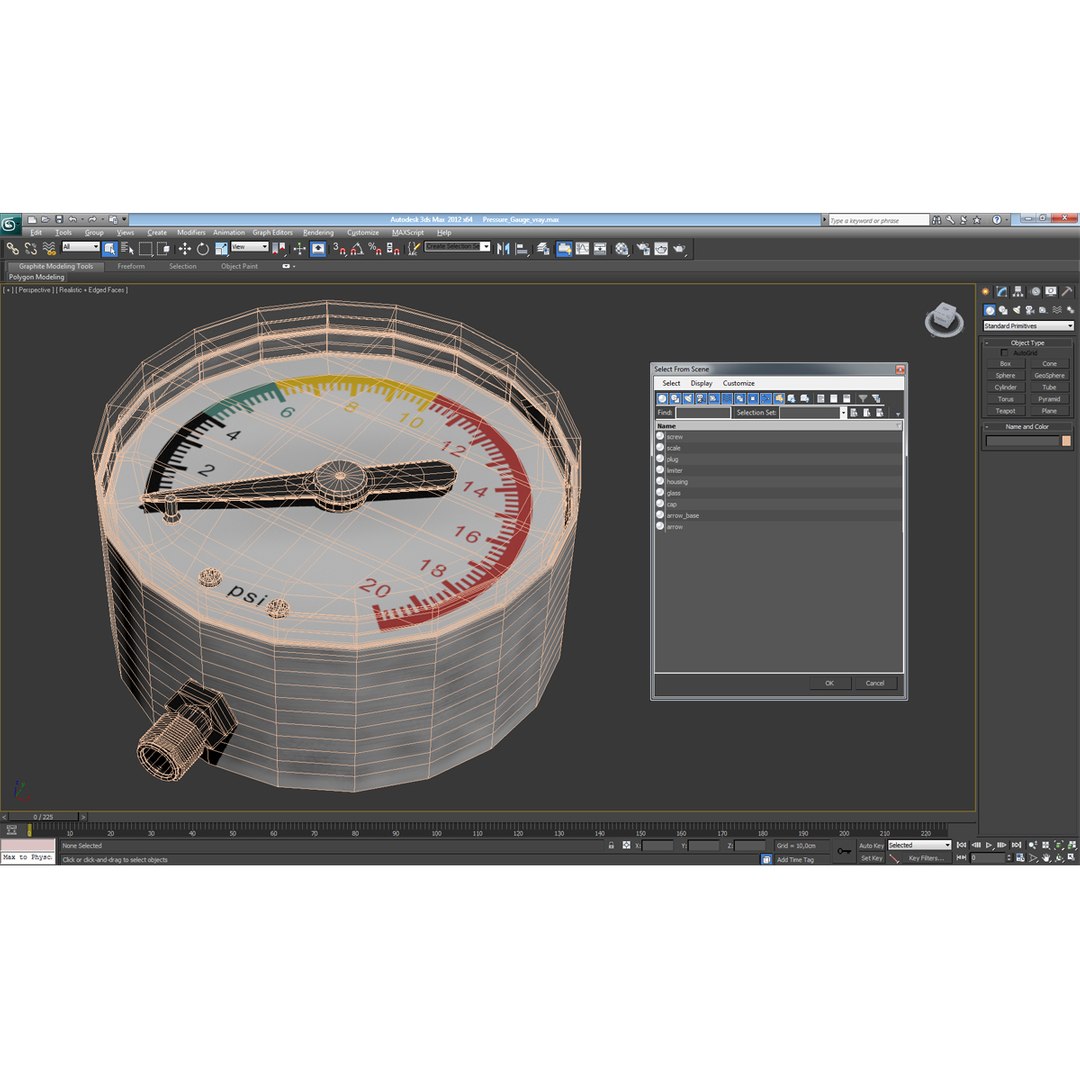Switch to the Object Paint ribbon tab

click(239, 266)
